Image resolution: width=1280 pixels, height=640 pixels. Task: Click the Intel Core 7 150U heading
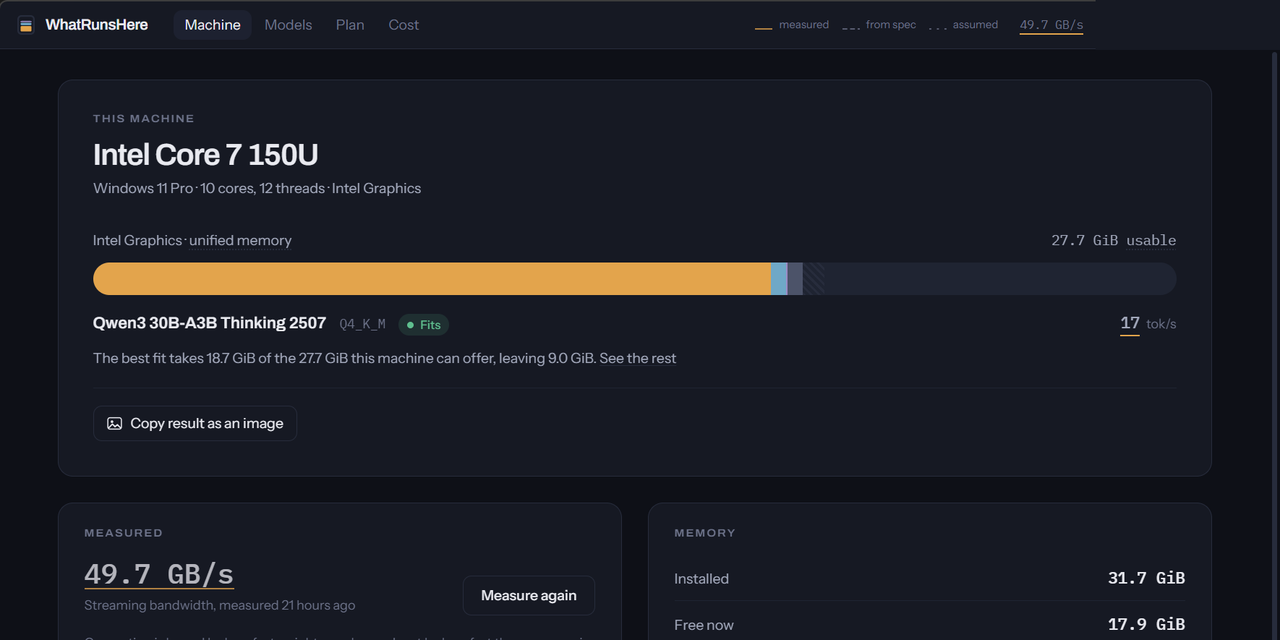click(206, 155)
